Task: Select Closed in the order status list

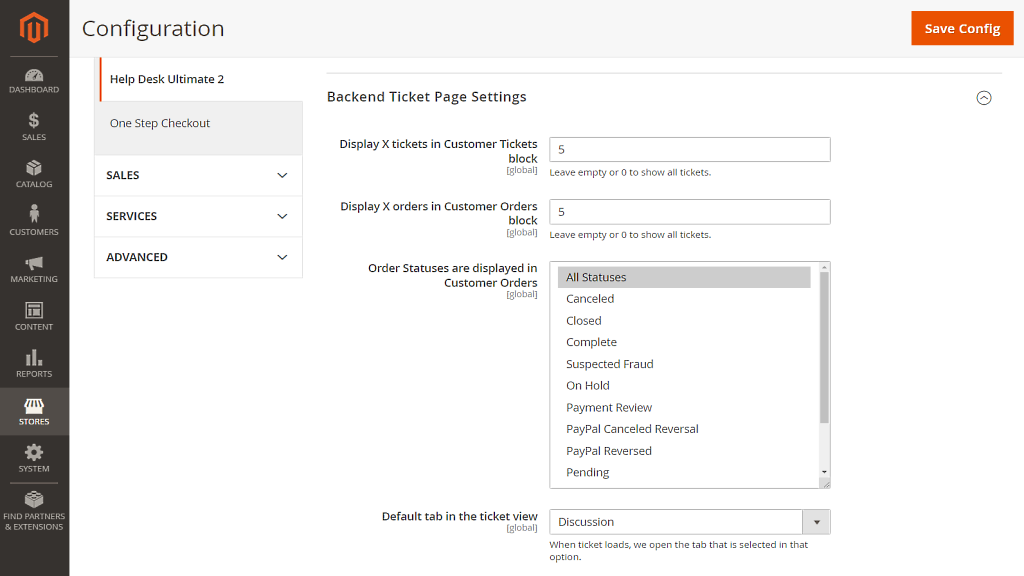Action: [x=684, y=321]
